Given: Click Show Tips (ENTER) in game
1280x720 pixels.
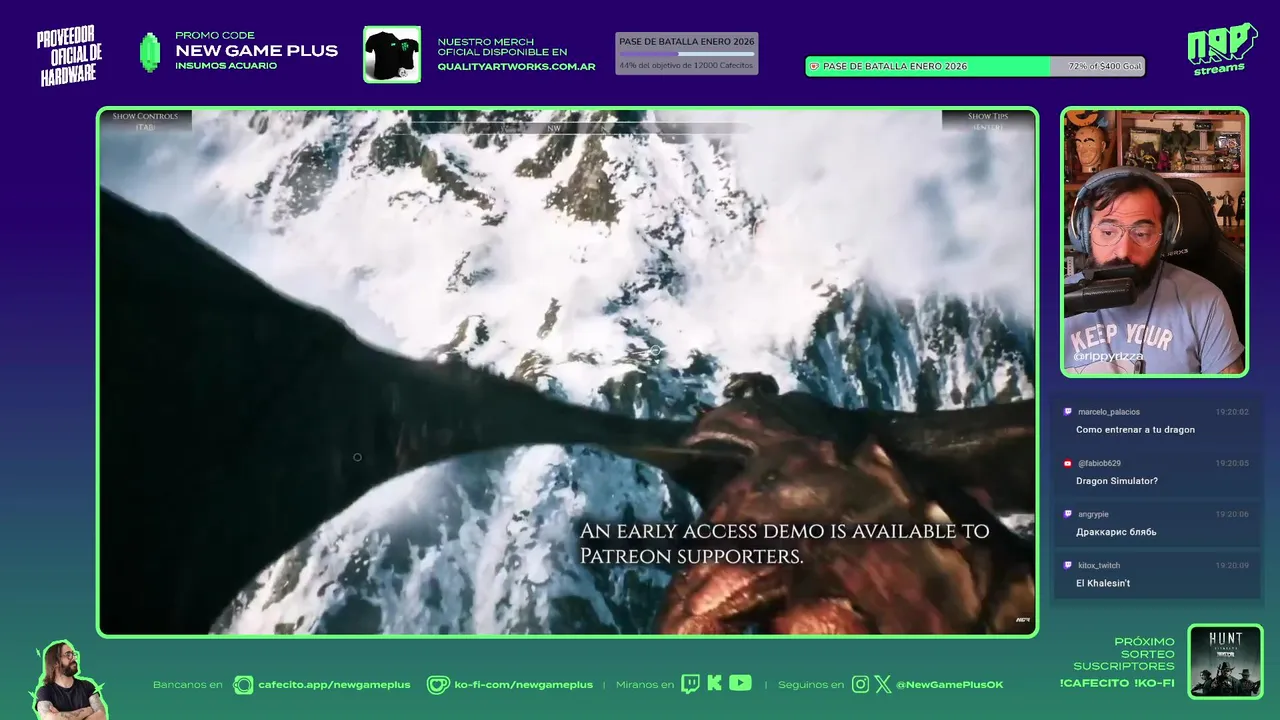Looking at the screenshot, I should pos(988,121).
